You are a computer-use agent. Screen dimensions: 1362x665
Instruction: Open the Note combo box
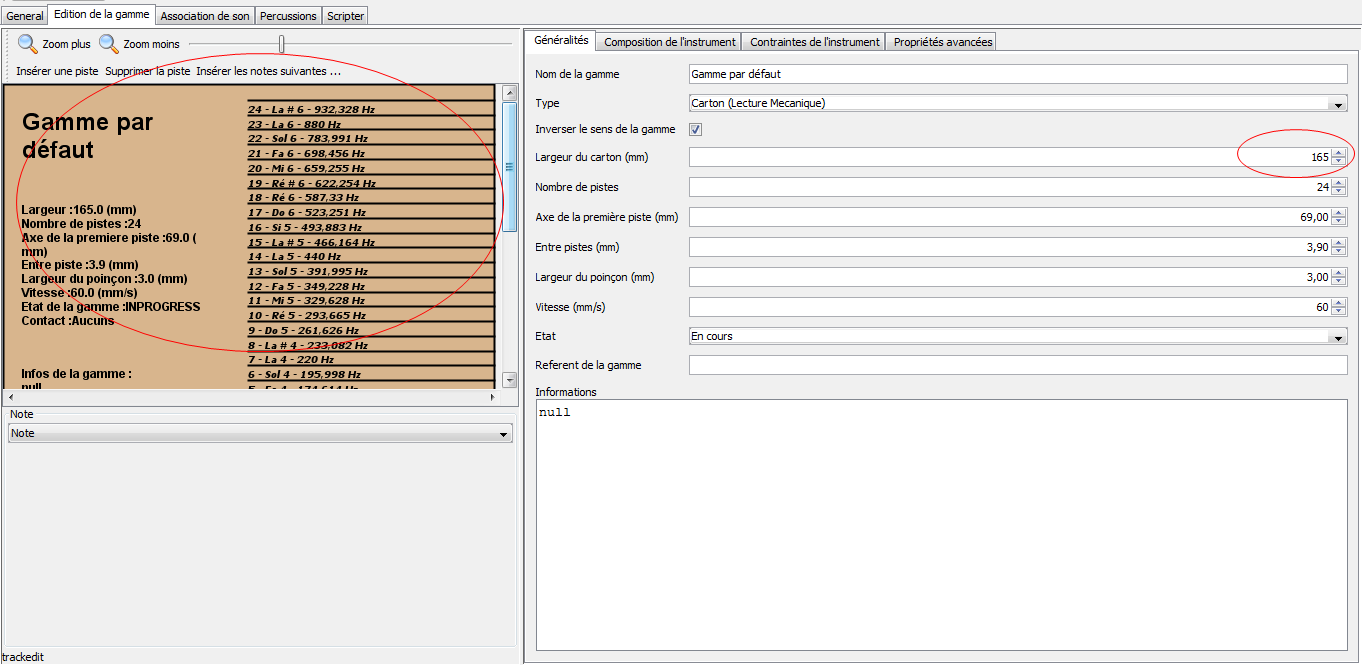click(502, 435)
